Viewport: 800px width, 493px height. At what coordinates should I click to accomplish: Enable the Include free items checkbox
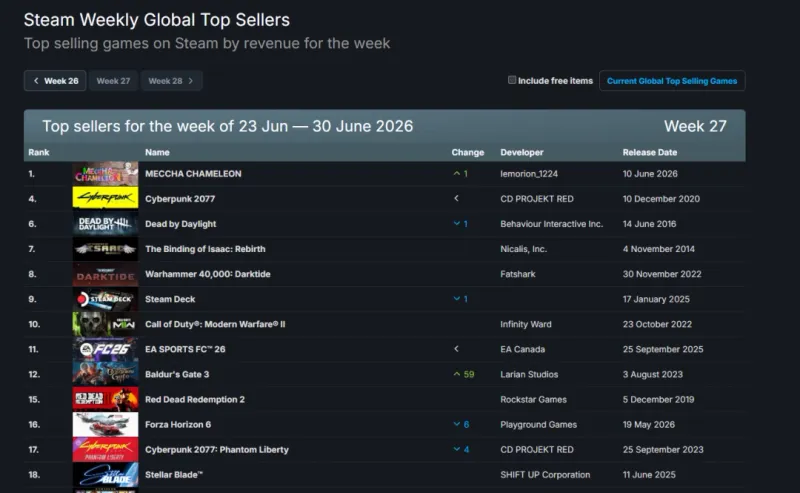pos(512,80)
